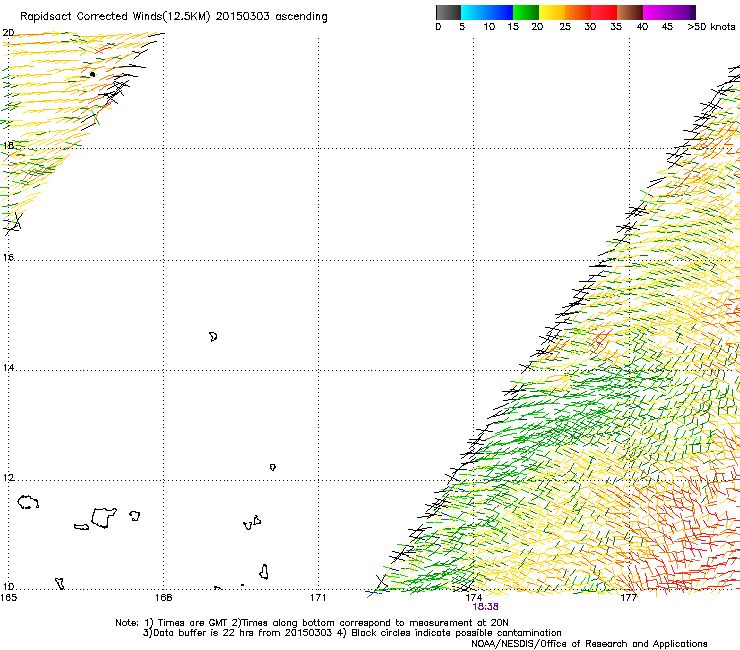Click the '>50 knots' legend label
The width and height of the screenshot is (740, 650).
pyautogui.click(x=711, y=27)
